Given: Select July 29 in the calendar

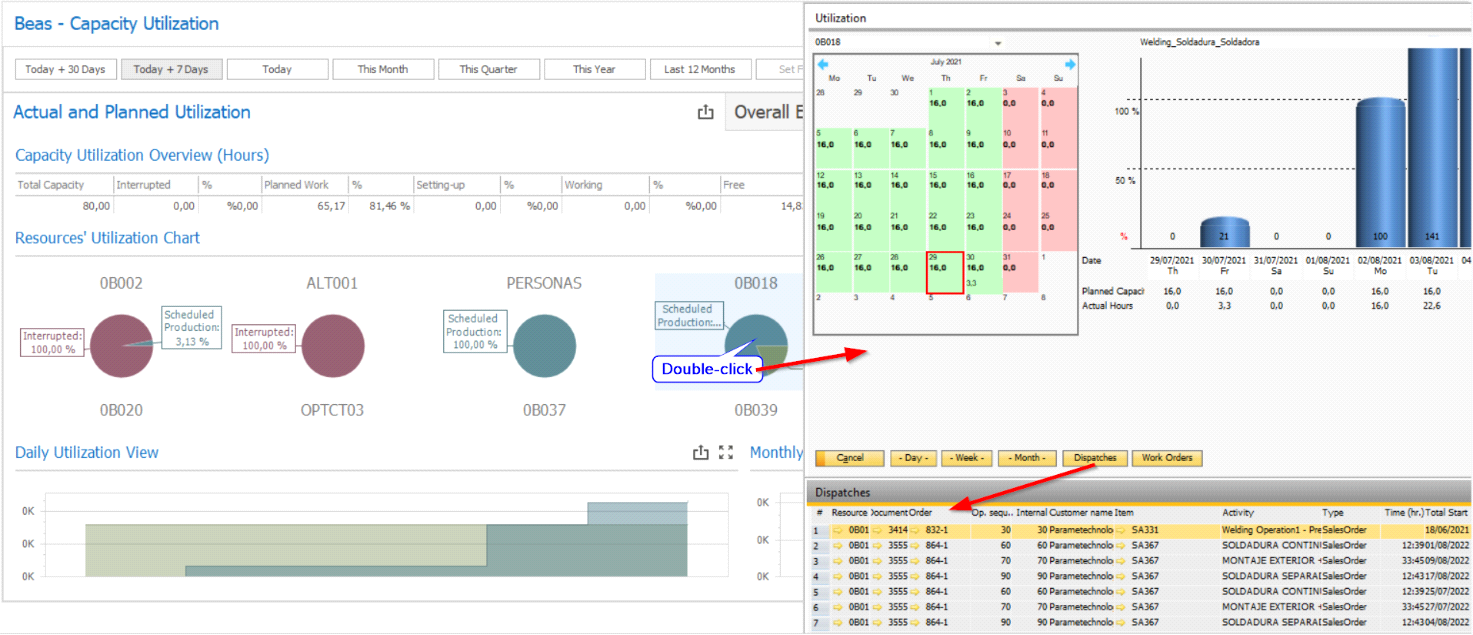Looking at the screenshot, I should coord(945,273).
